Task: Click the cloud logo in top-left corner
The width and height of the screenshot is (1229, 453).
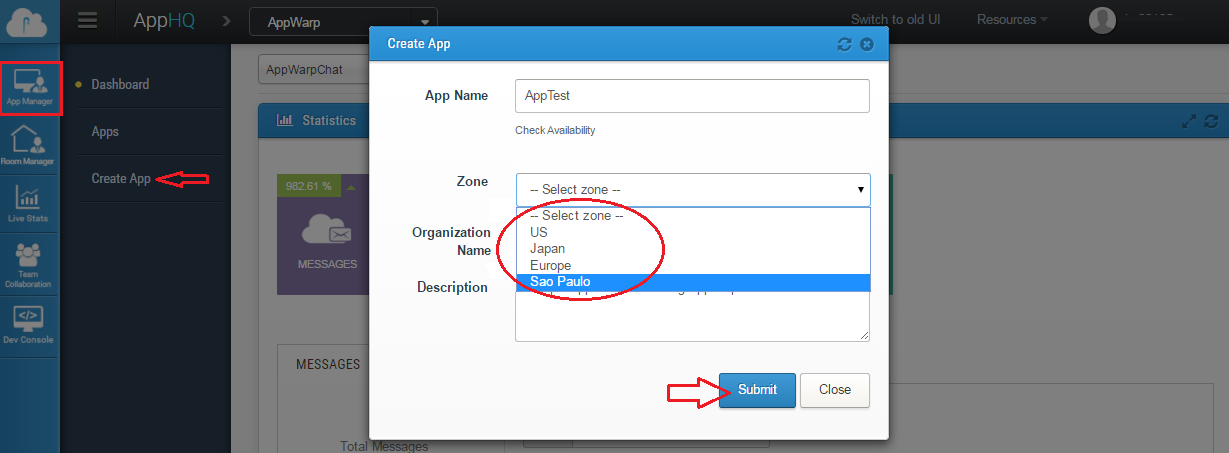Action: [x=29, y=21]
